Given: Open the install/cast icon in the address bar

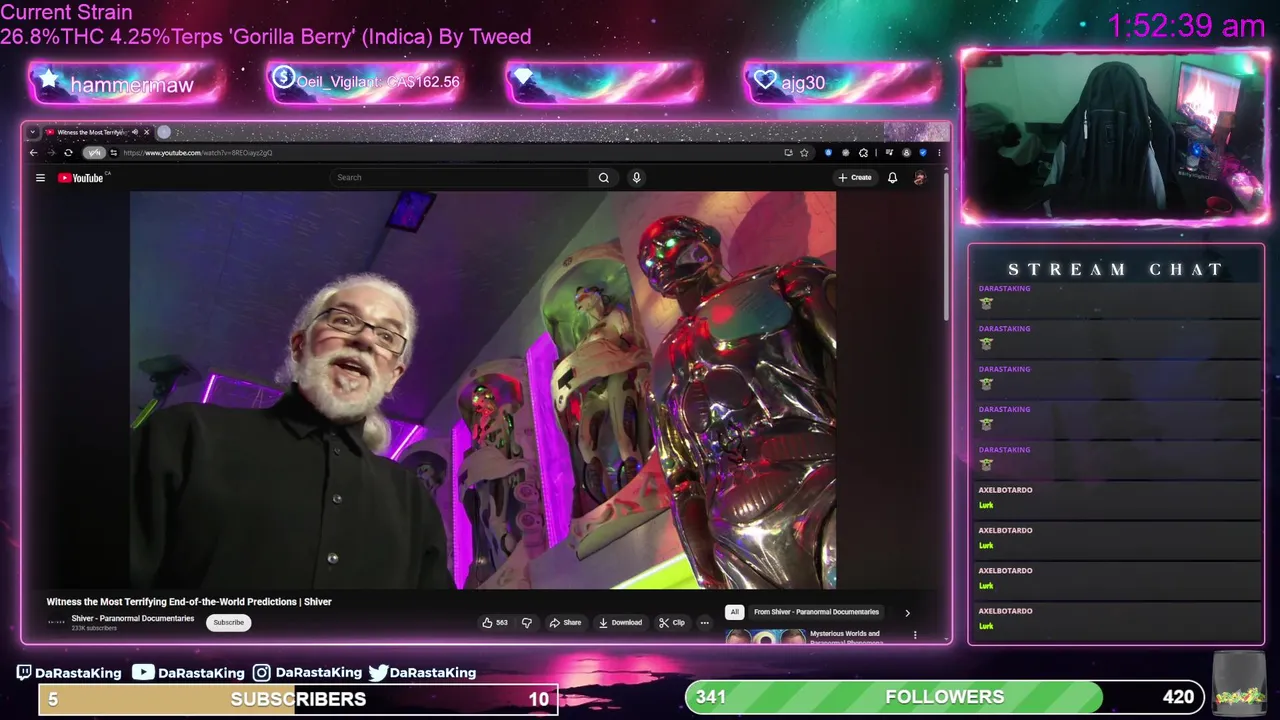Looking at the screenshot, I should click(789, 153).
